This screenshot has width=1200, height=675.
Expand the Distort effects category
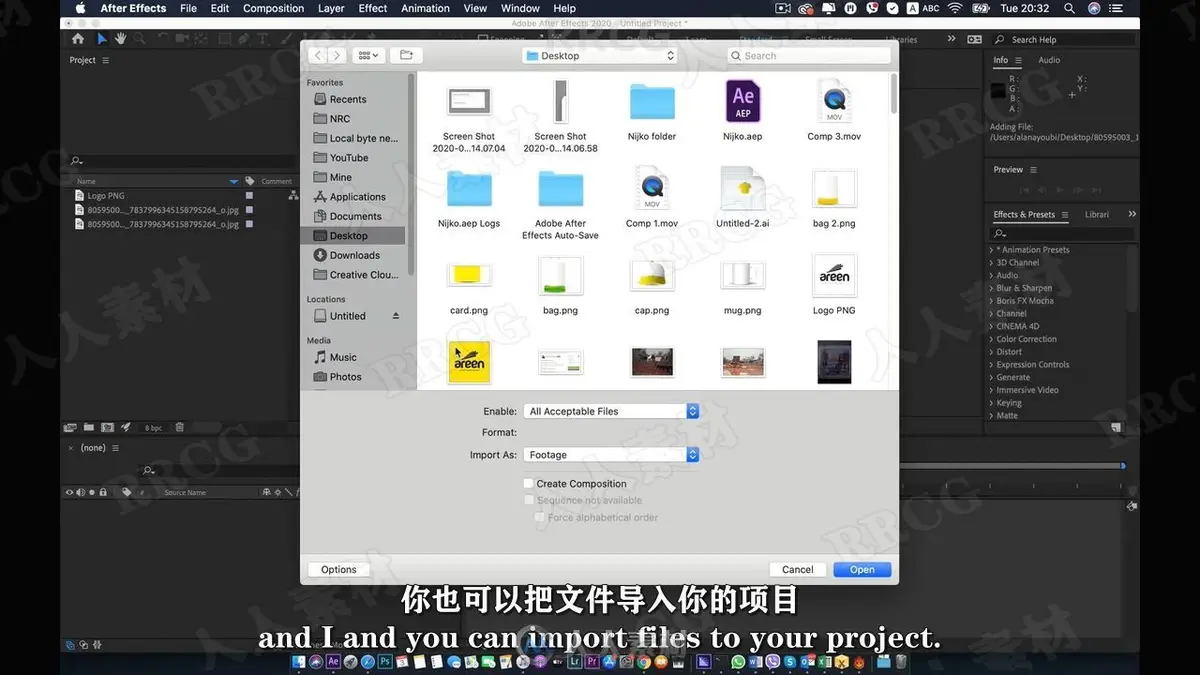(992, 352)
